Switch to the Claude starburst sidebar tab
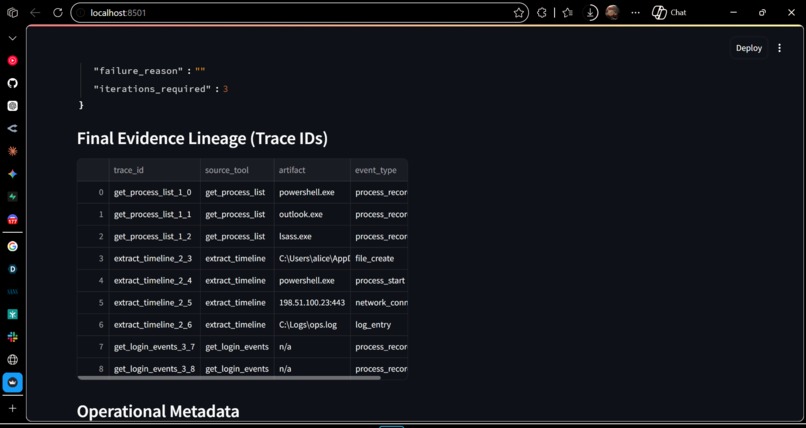The height and width of the screenshot is (428, 806). [x=12, y=151]
